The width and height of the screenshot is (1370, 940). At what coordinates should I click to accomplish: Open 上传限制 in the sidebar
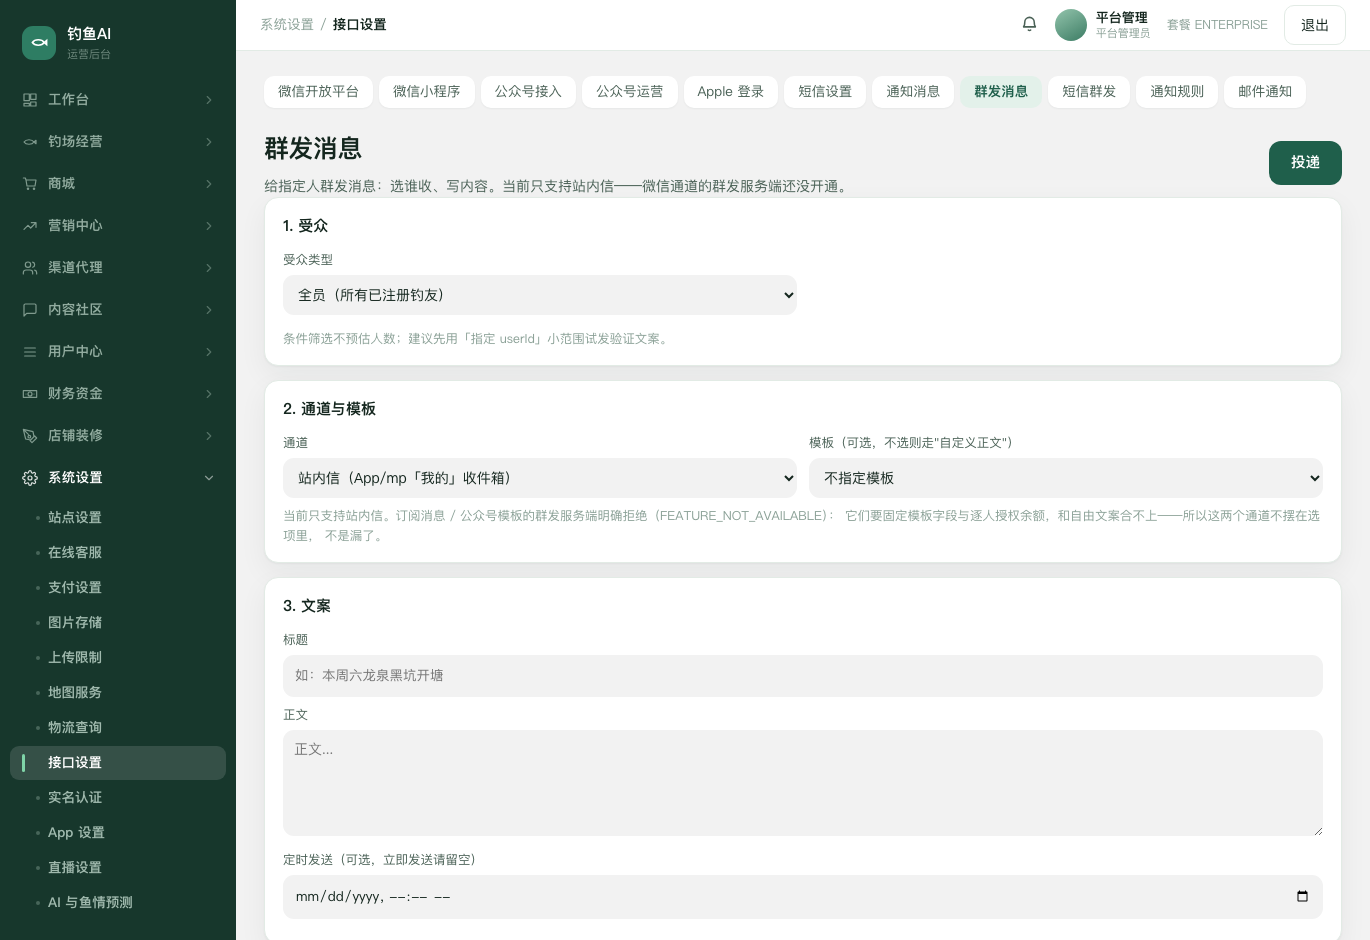118,658
